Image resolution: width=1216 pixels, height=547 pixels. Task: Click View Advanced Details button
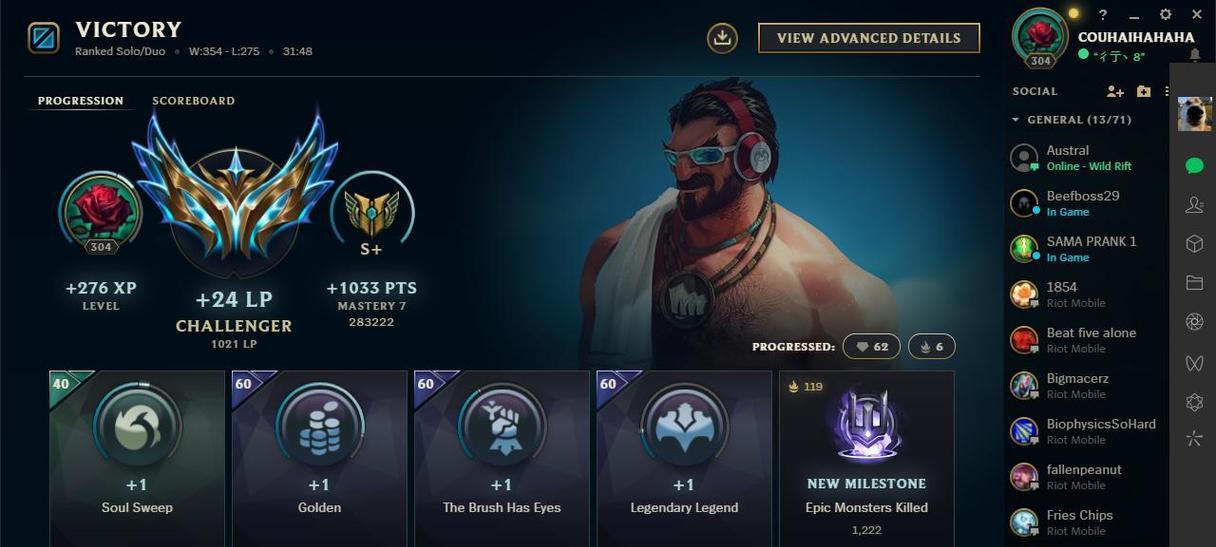869,38
